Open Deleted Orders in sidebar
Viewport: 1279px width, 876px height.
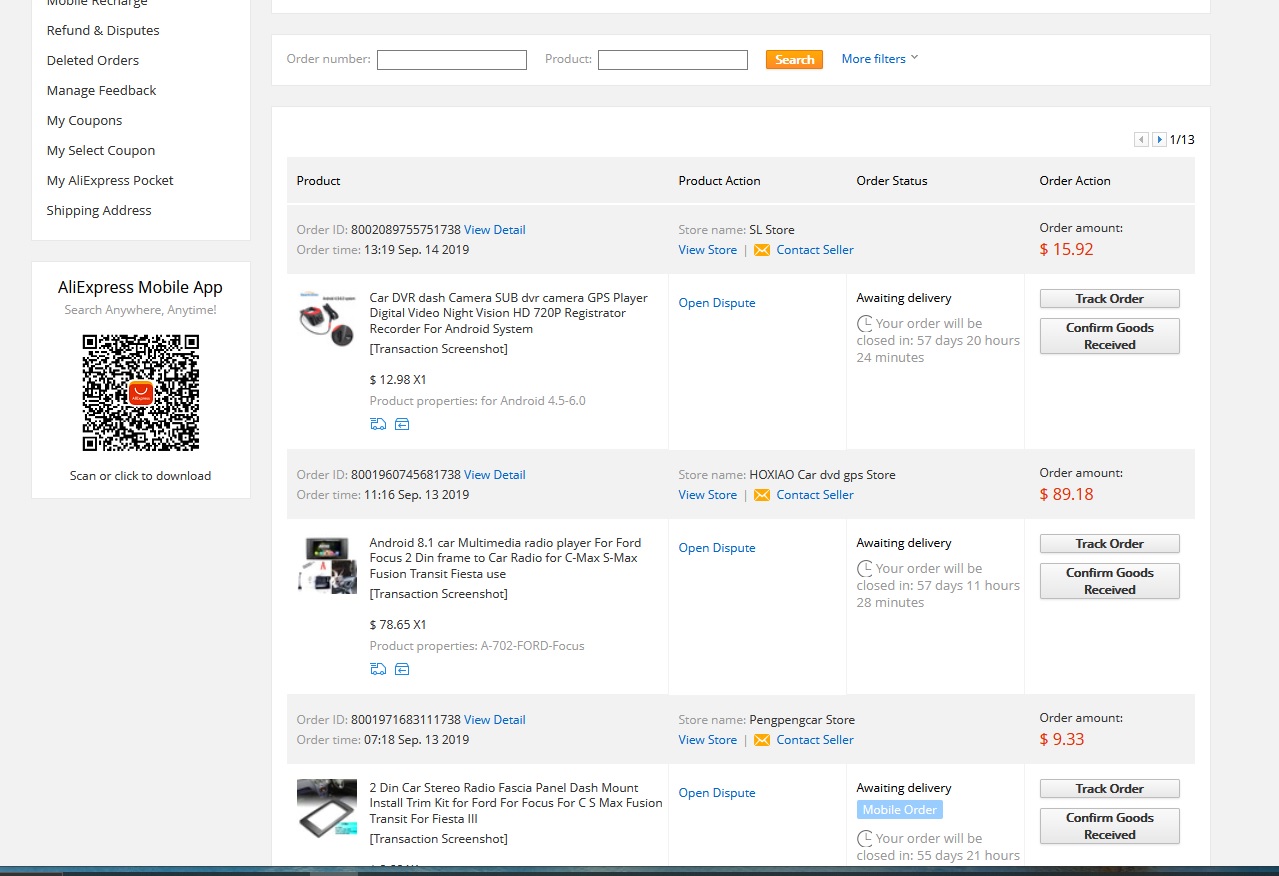coord(93,60)
